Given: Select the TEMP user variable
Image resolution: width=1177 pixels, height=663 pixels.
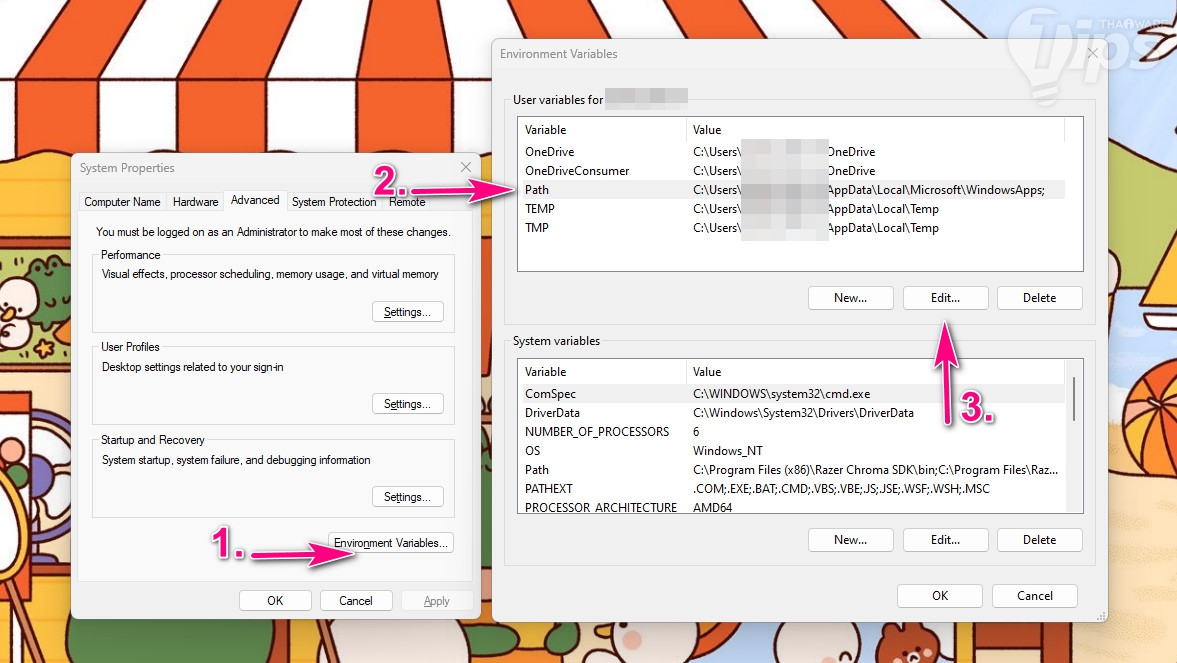Looking at the screenshot, I should [x=791, y=209].
